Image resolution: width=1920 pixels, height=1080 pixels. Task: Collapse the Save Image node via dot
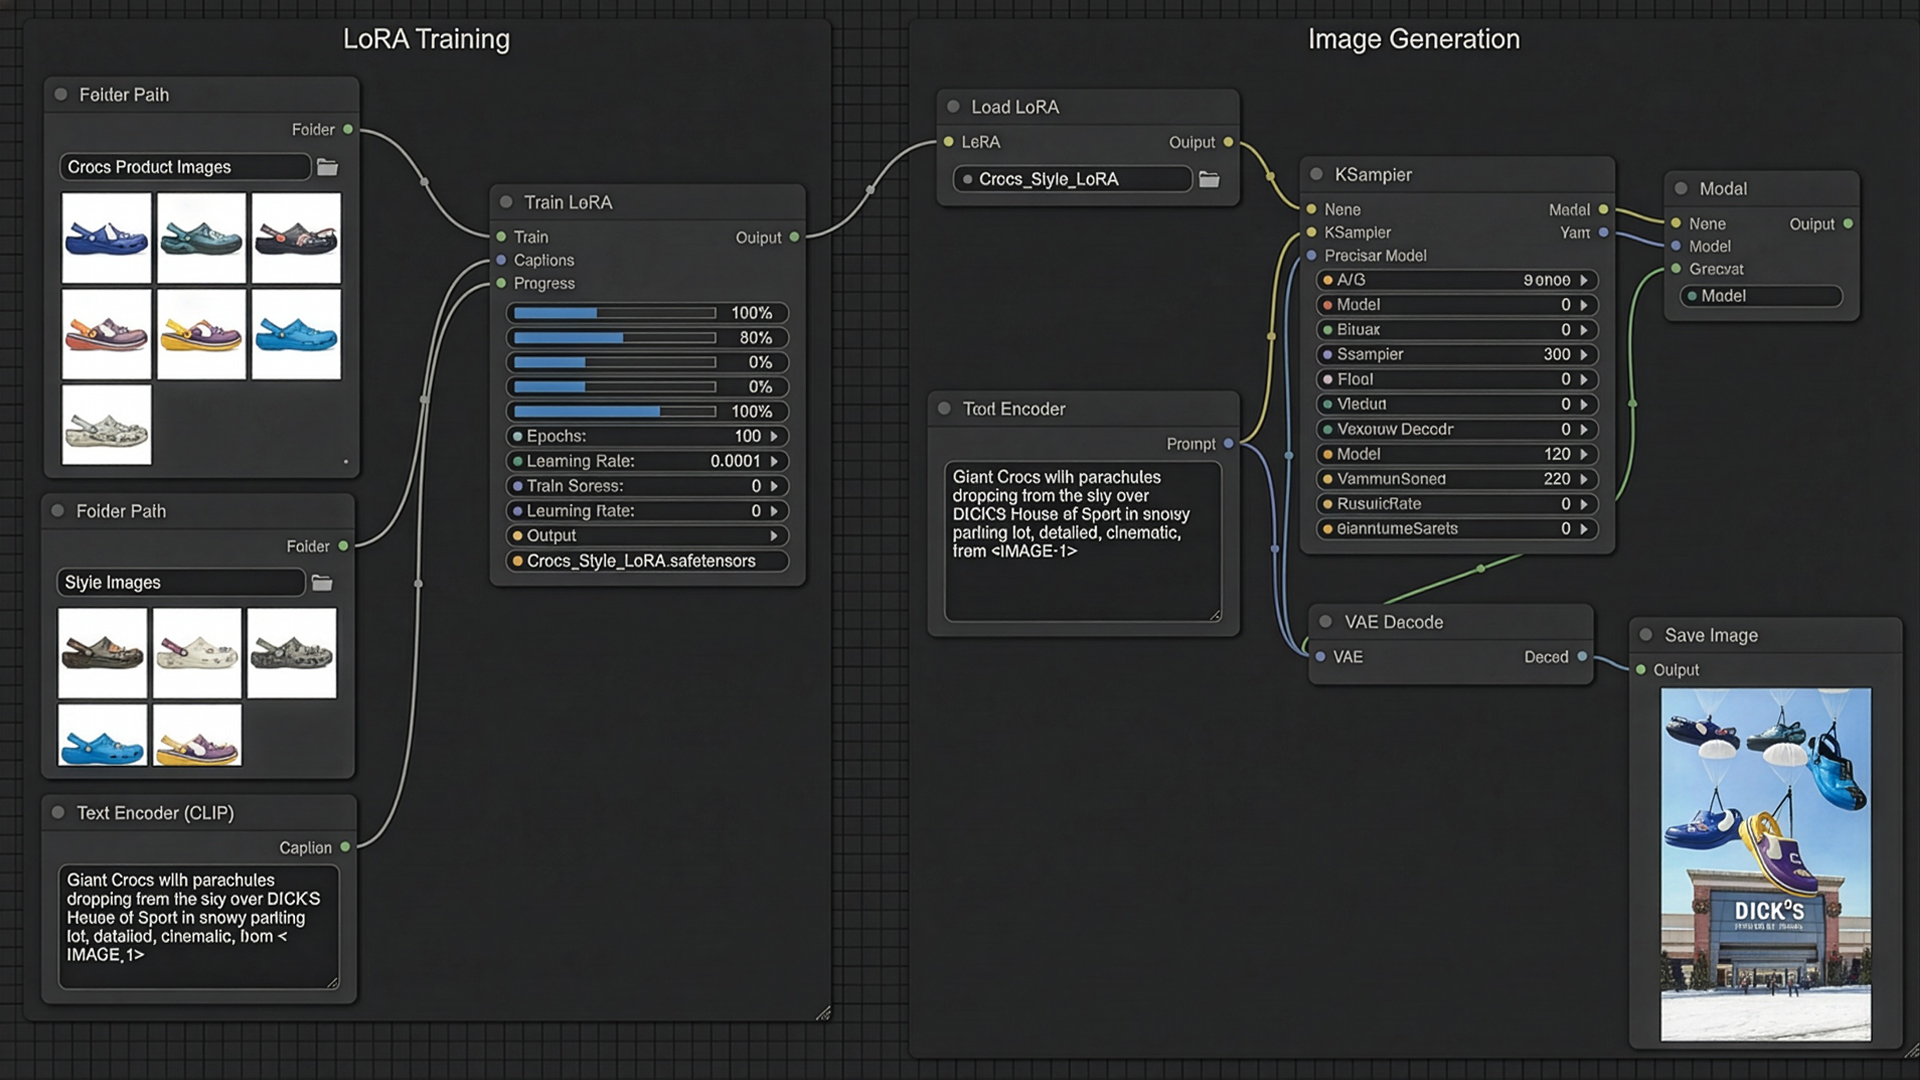click(1646, 635)
